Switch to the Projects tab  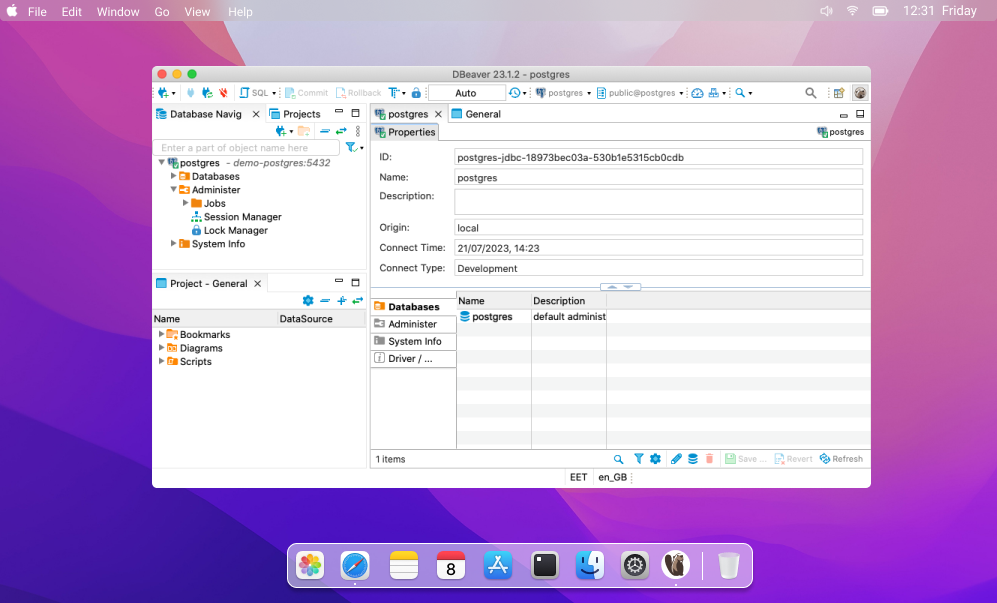click(295, 114)
